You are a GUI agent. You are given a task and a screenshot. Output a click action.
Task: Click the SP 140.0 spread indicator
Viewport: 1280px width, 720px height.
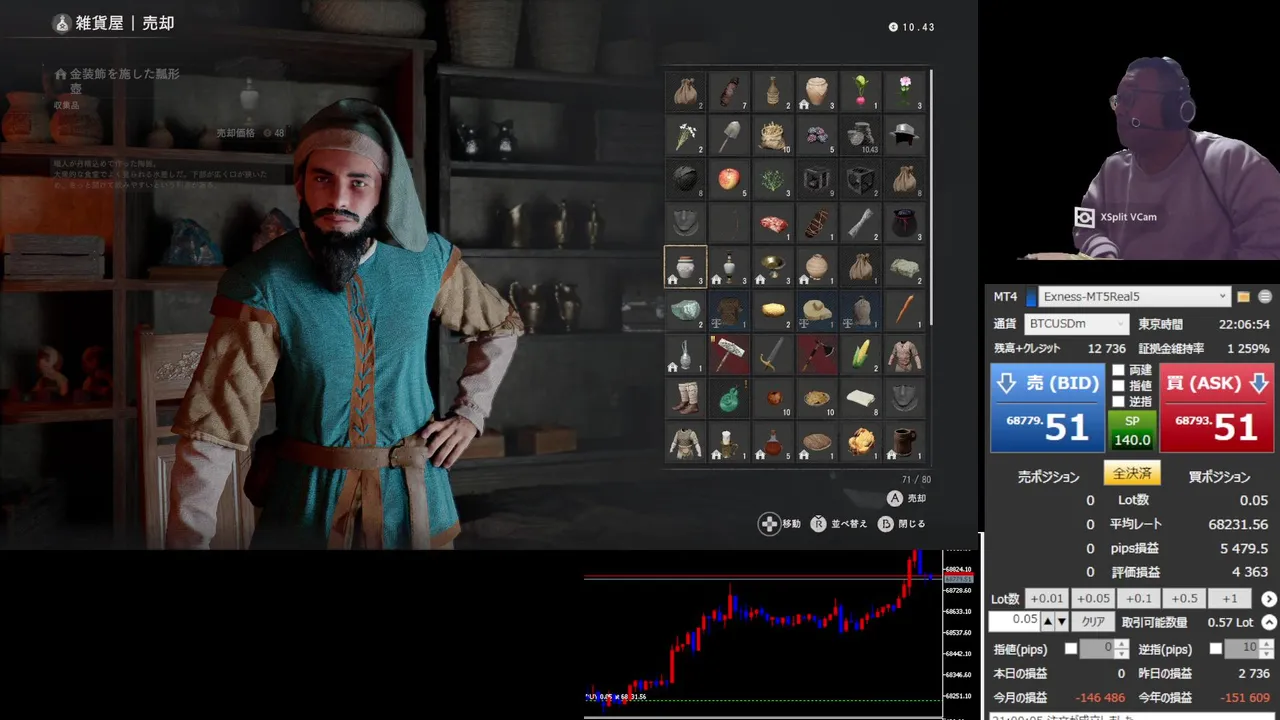1132,430
